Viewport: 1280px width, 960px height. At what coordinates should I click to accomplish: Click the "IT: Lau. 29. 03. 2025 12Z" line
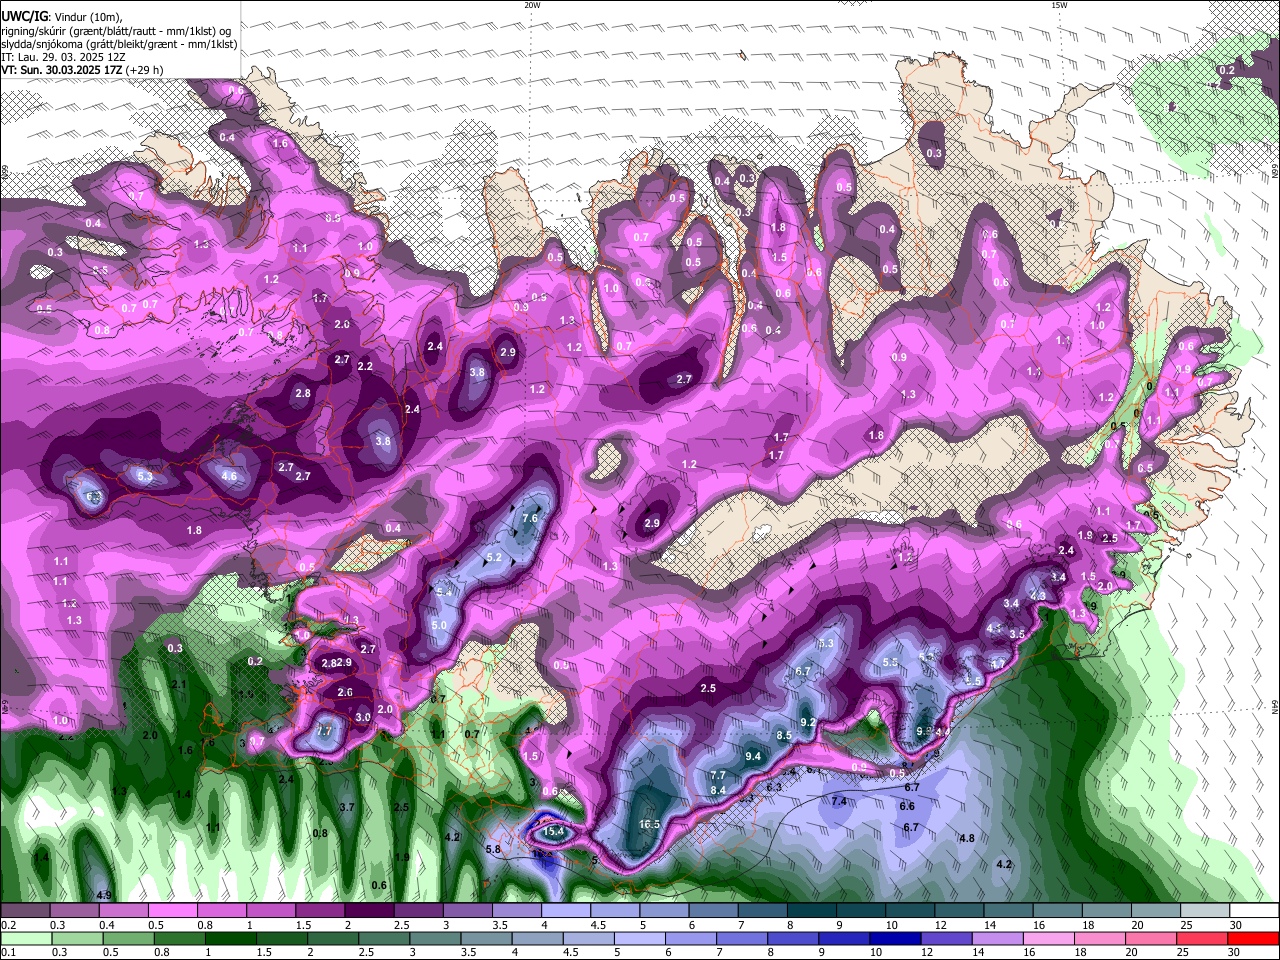pyautogui.click(x=65, y=57)
